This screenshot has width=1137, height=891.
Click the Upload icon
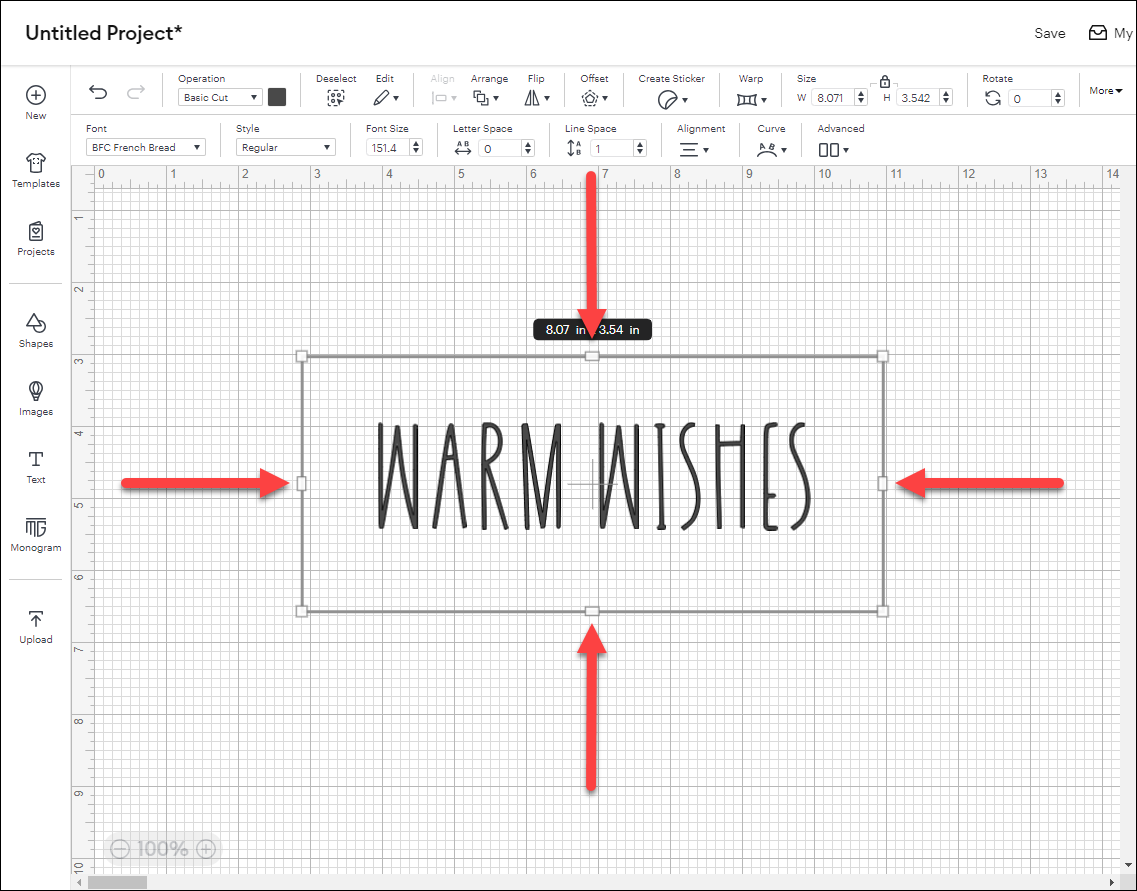point(36,626)
